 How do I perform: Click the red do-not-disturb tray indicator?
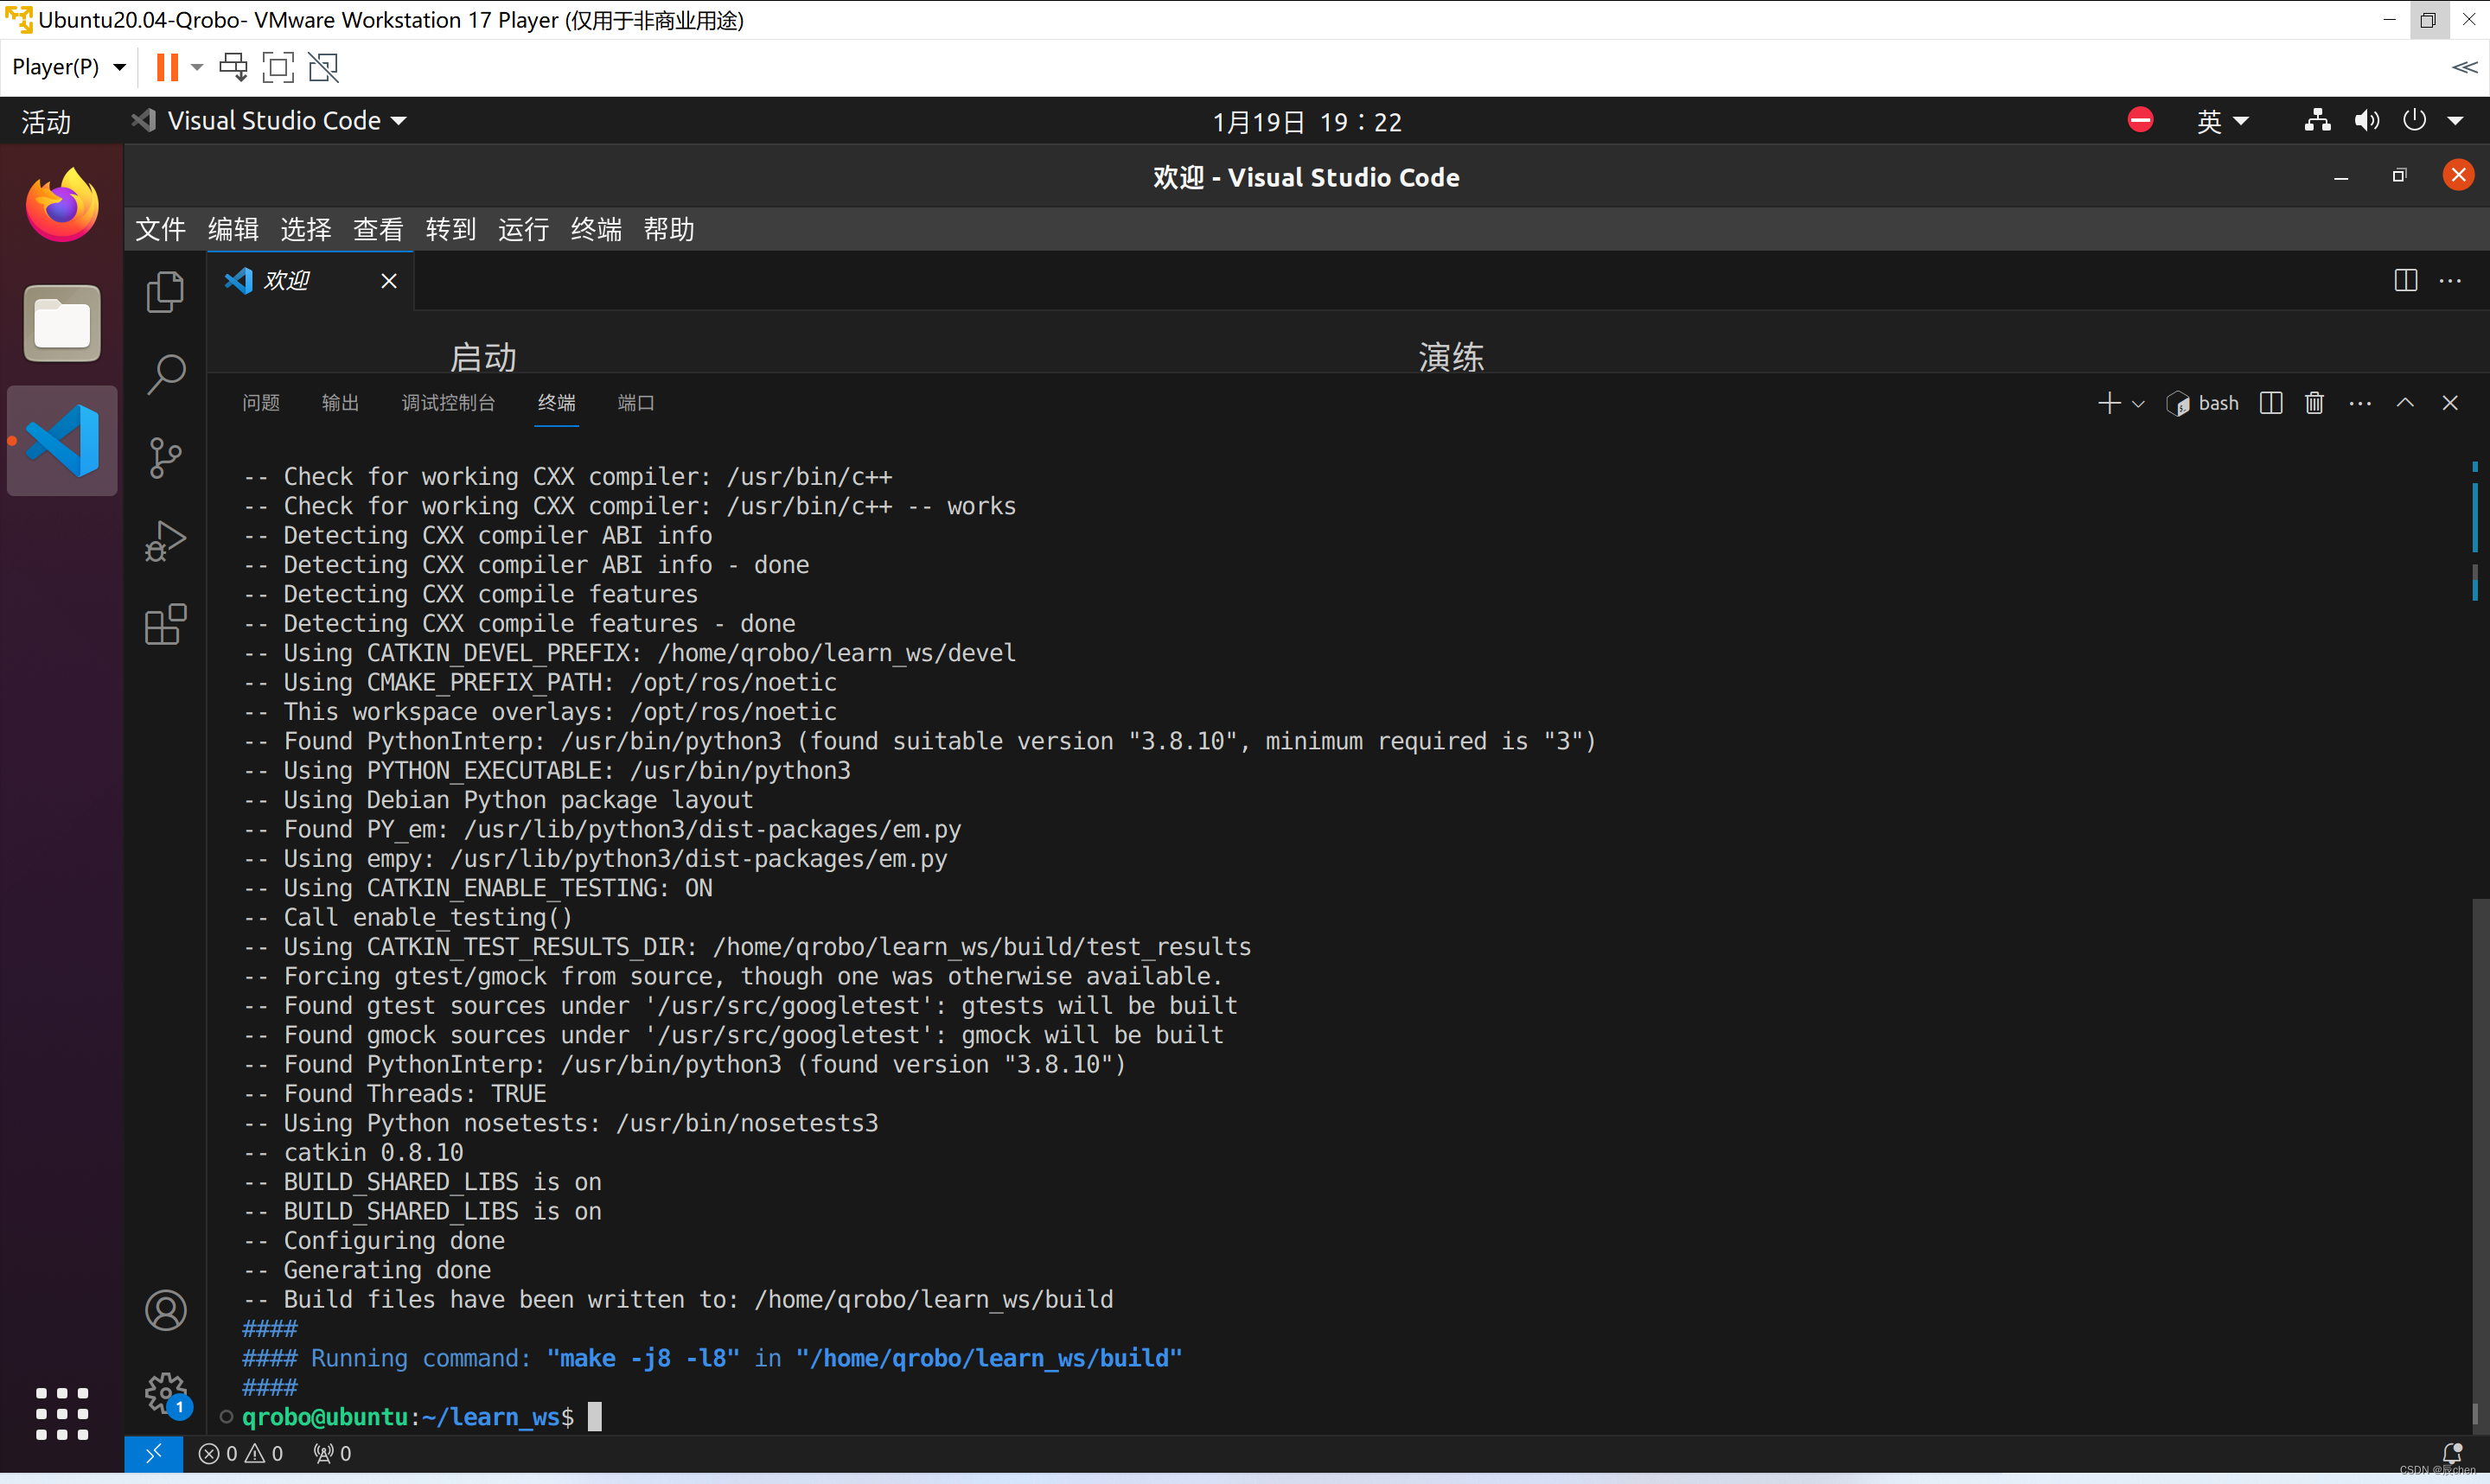2140,120
